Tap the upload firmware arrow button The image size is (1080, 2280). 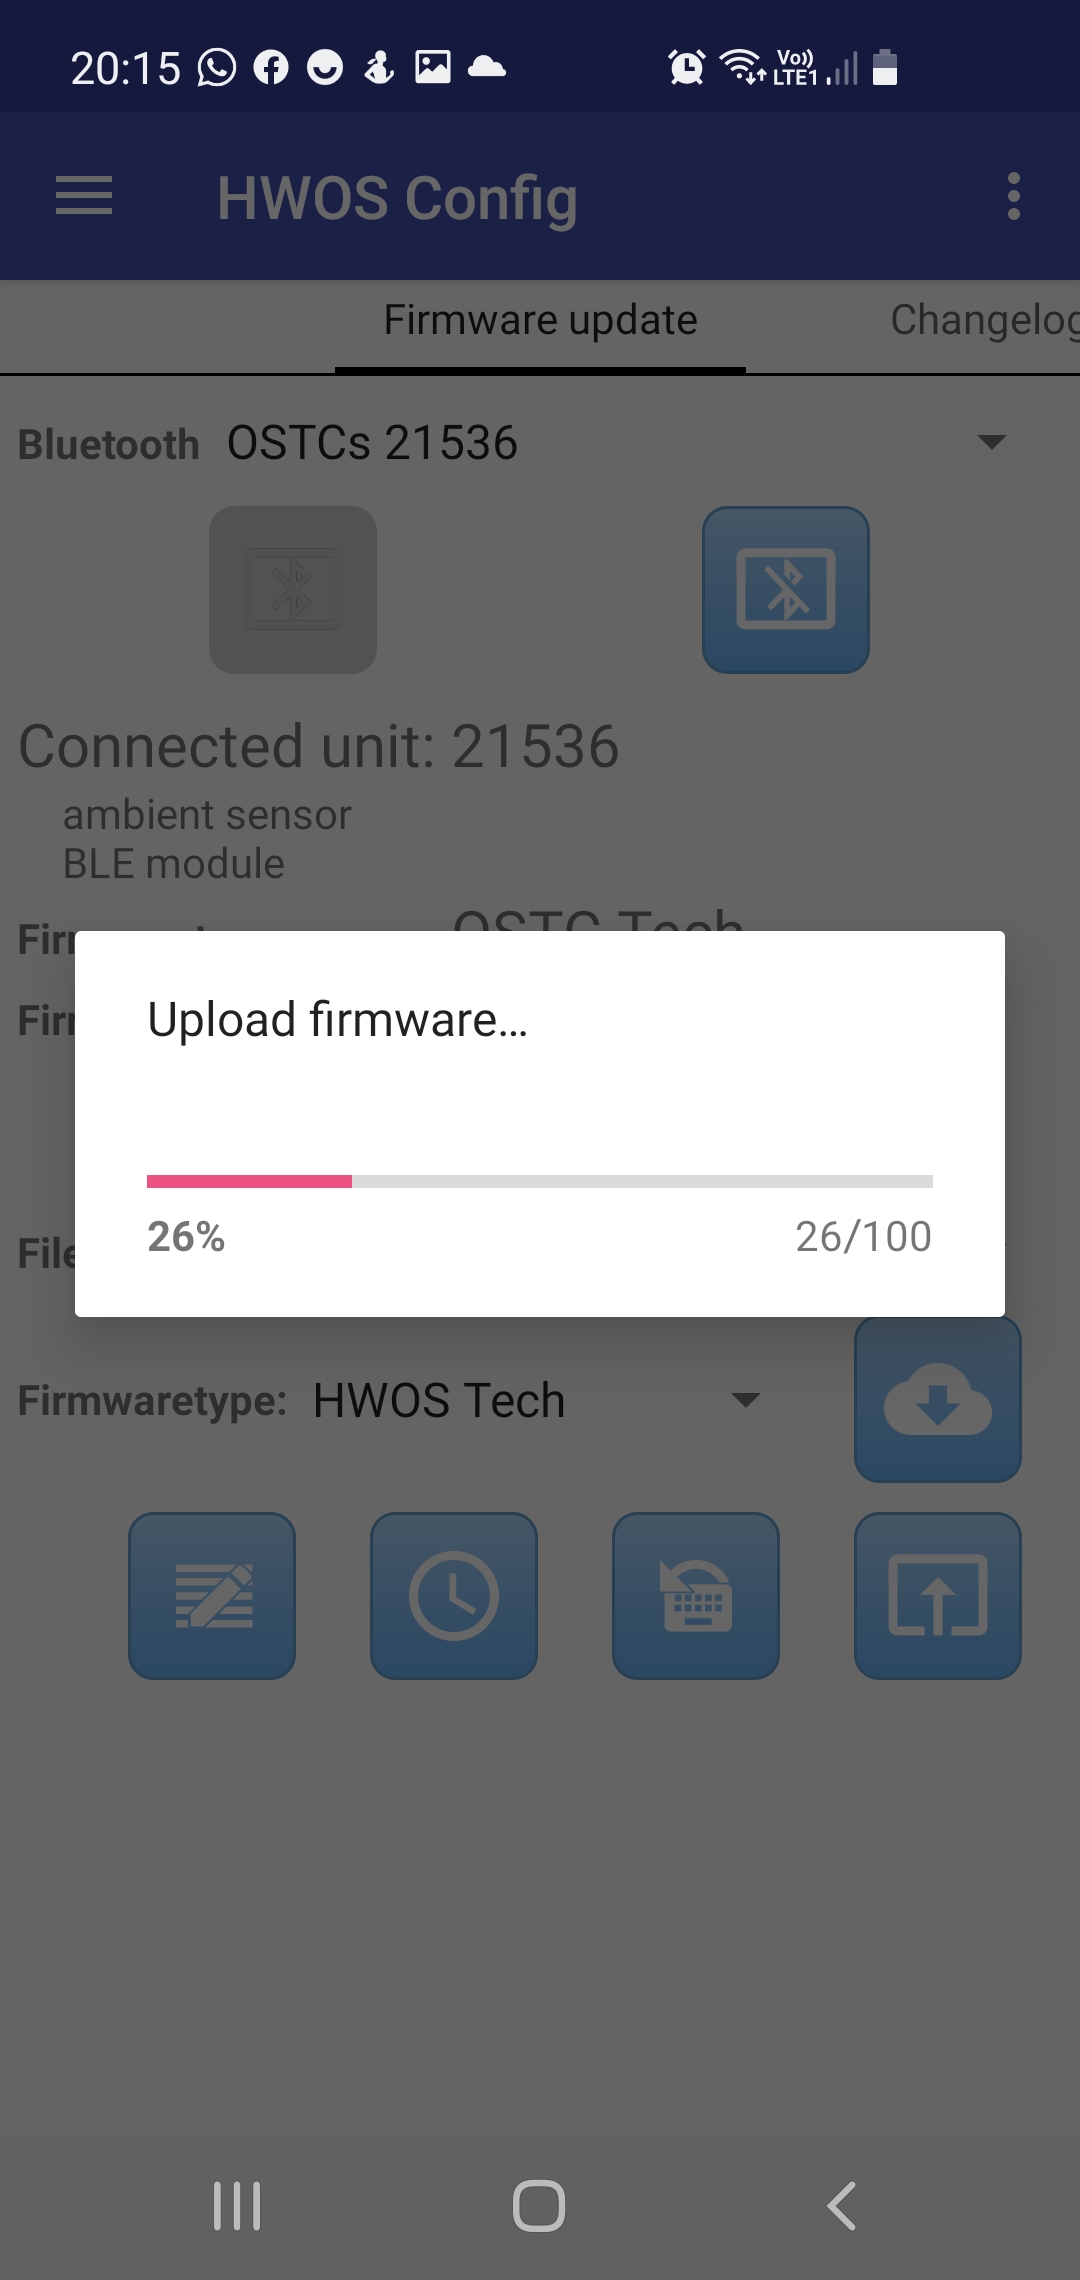click(938, 1596)
